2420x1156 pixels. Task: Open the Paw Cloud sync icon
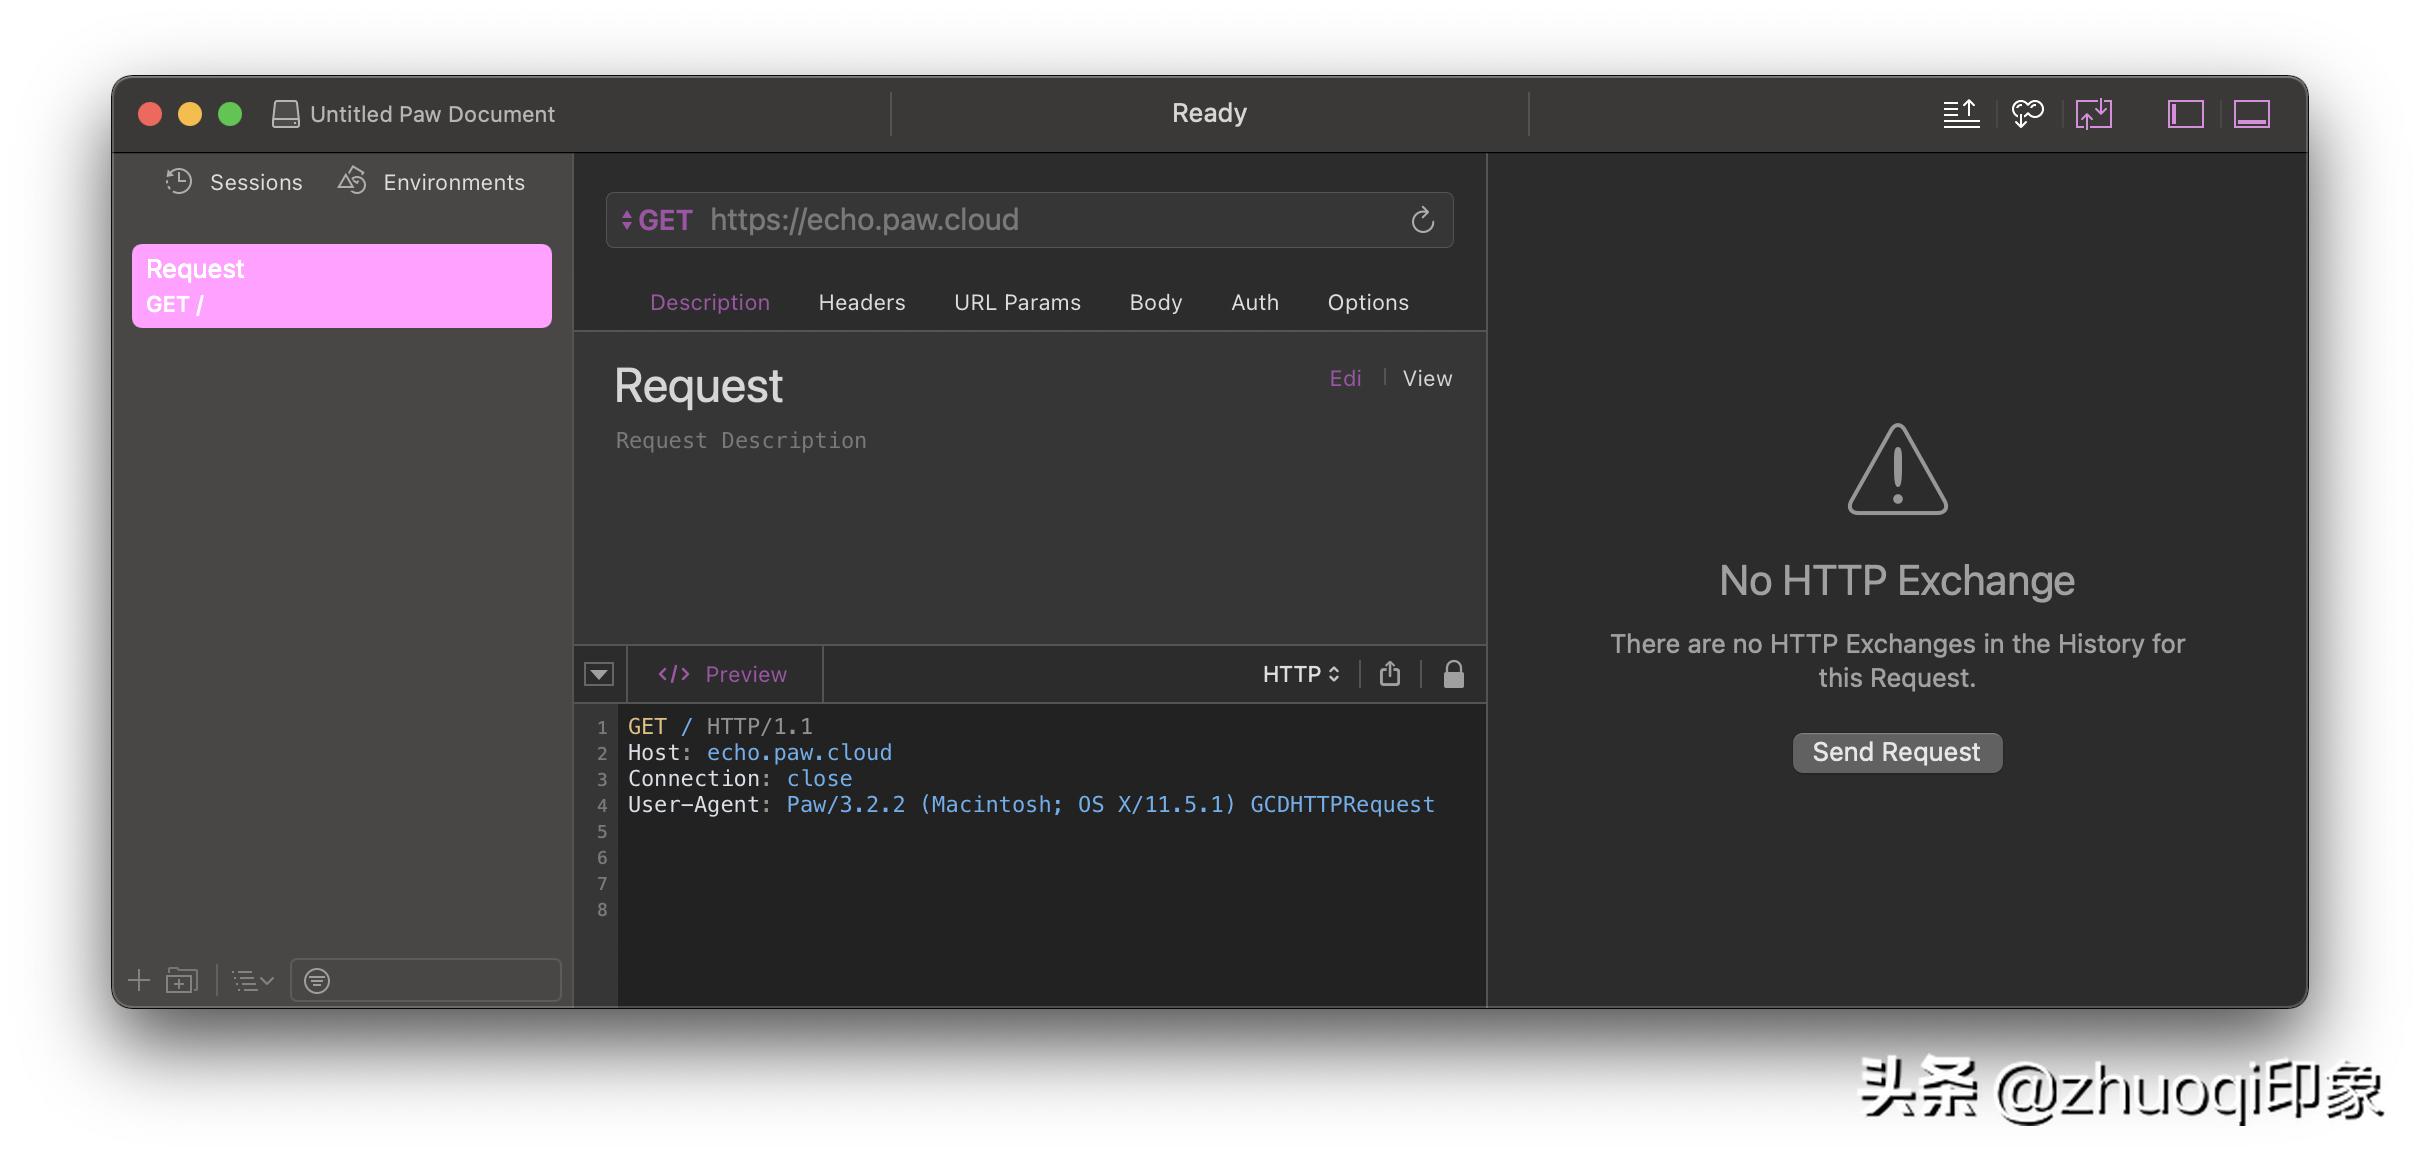[x=2027, y=114]
